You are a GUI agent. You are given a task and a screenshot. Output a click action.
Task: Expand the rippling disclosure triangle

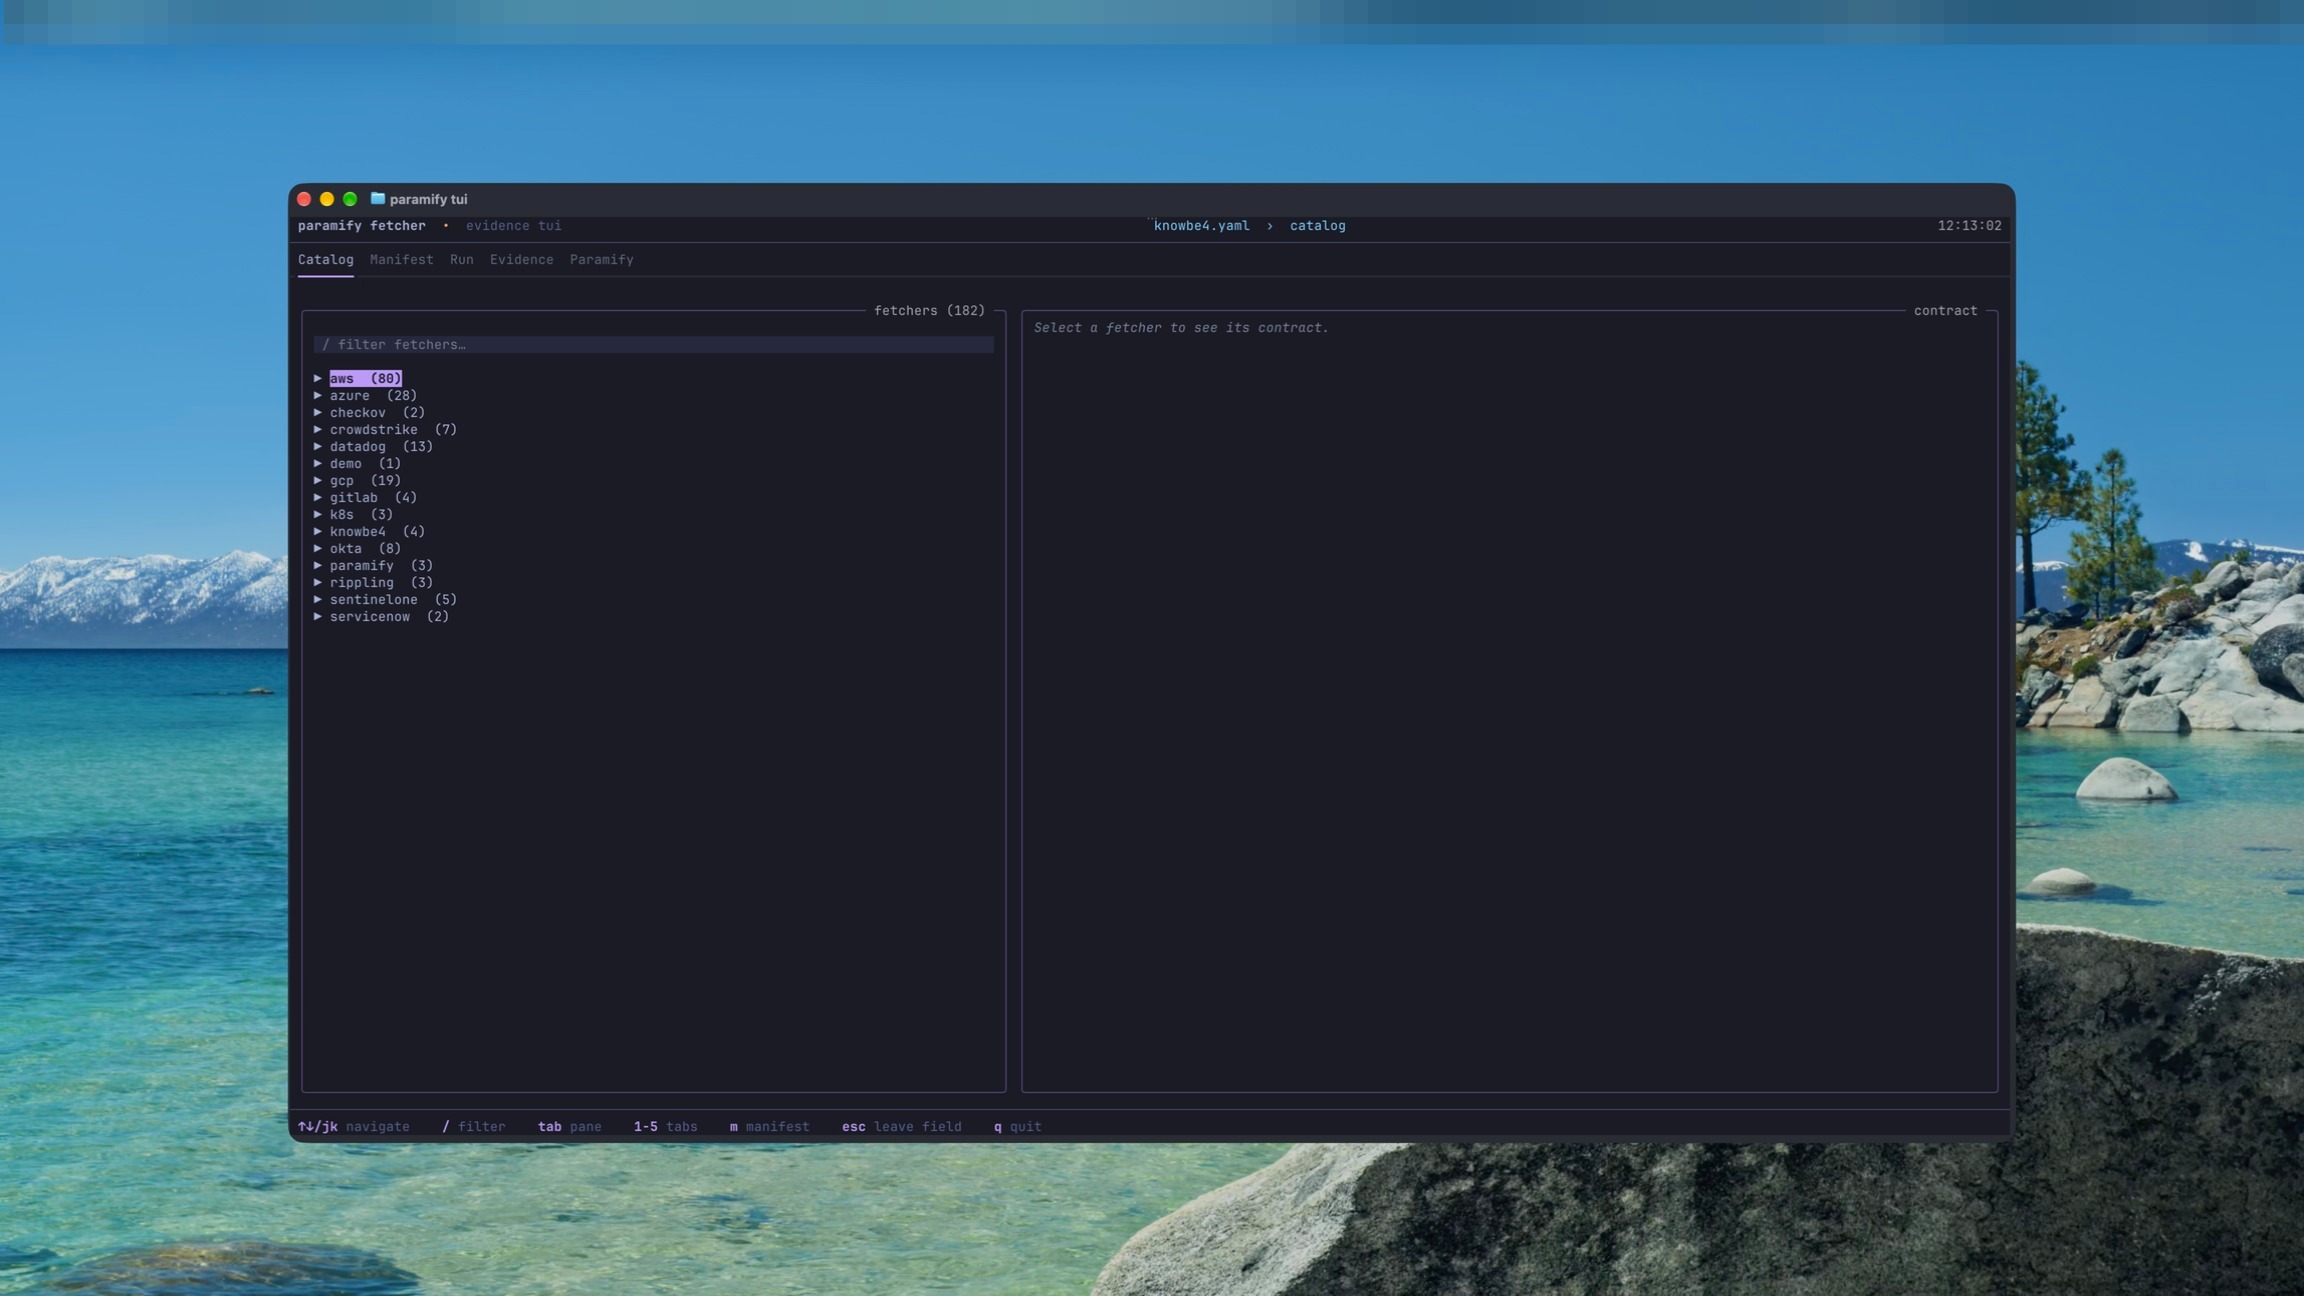(318, 582)
